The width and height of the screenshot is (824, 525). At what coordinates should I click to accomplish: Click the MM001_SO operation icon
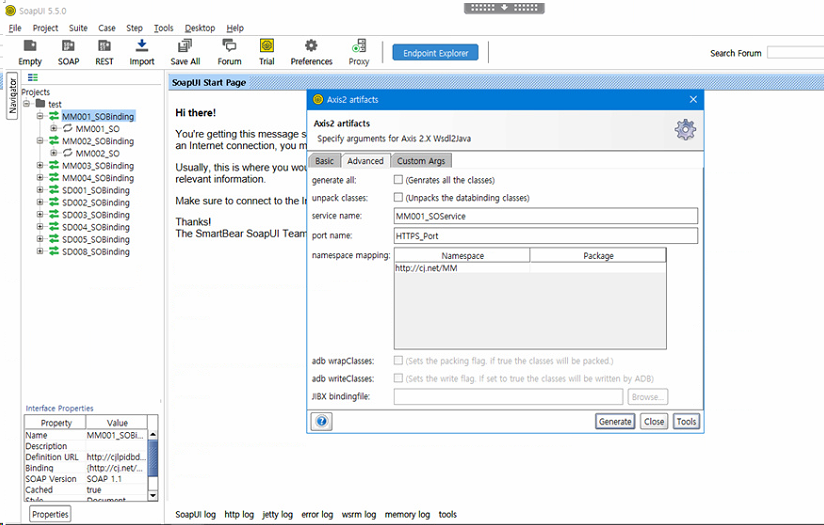coord(68,128)
